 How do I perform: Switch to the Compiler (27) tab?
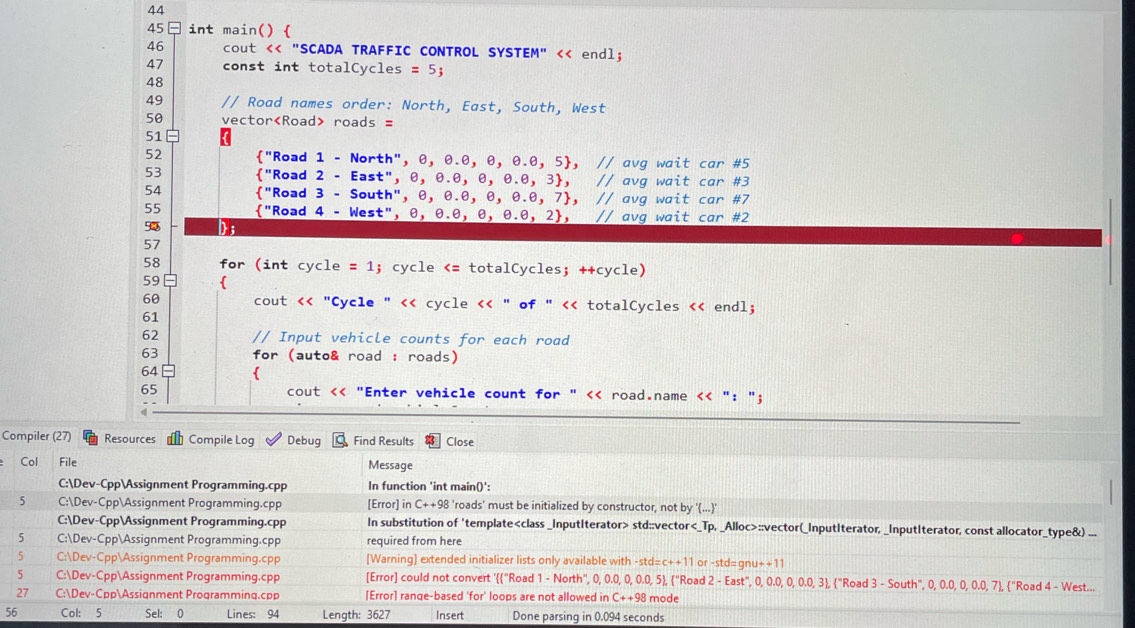(x=36, y=436)
